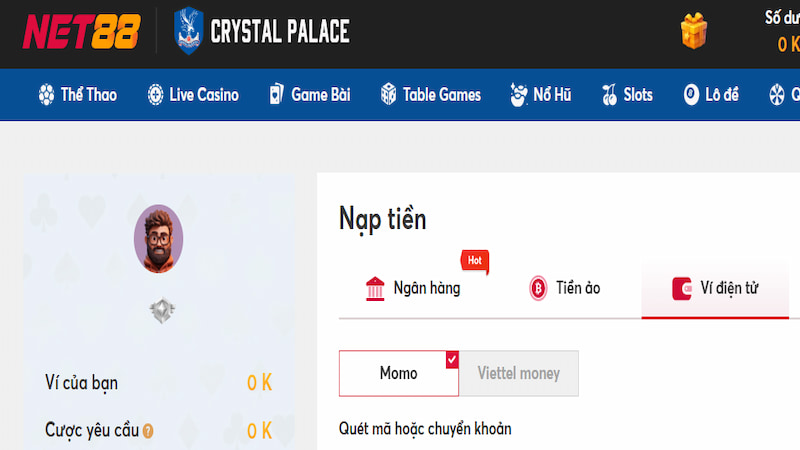Screen dimensions: 800x450
Task: Click the playing cards Game Bài icon
Action: 276,95
